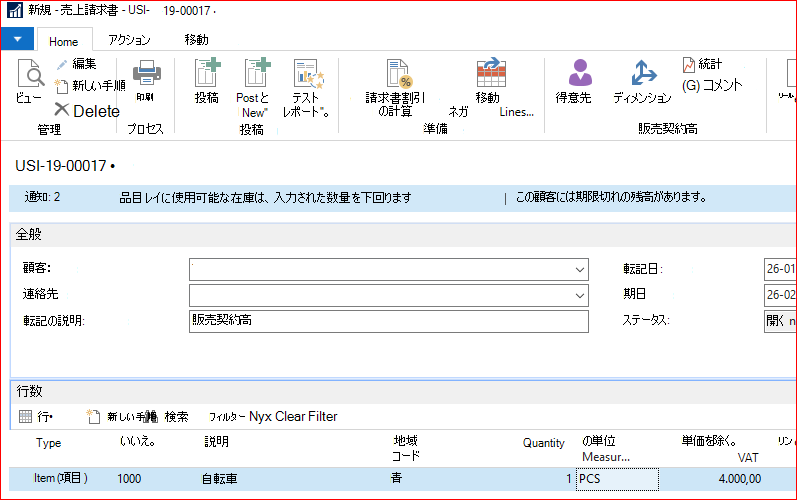Click the フィルター filter button
Screen dimensions: 797x500
[227, 417]
